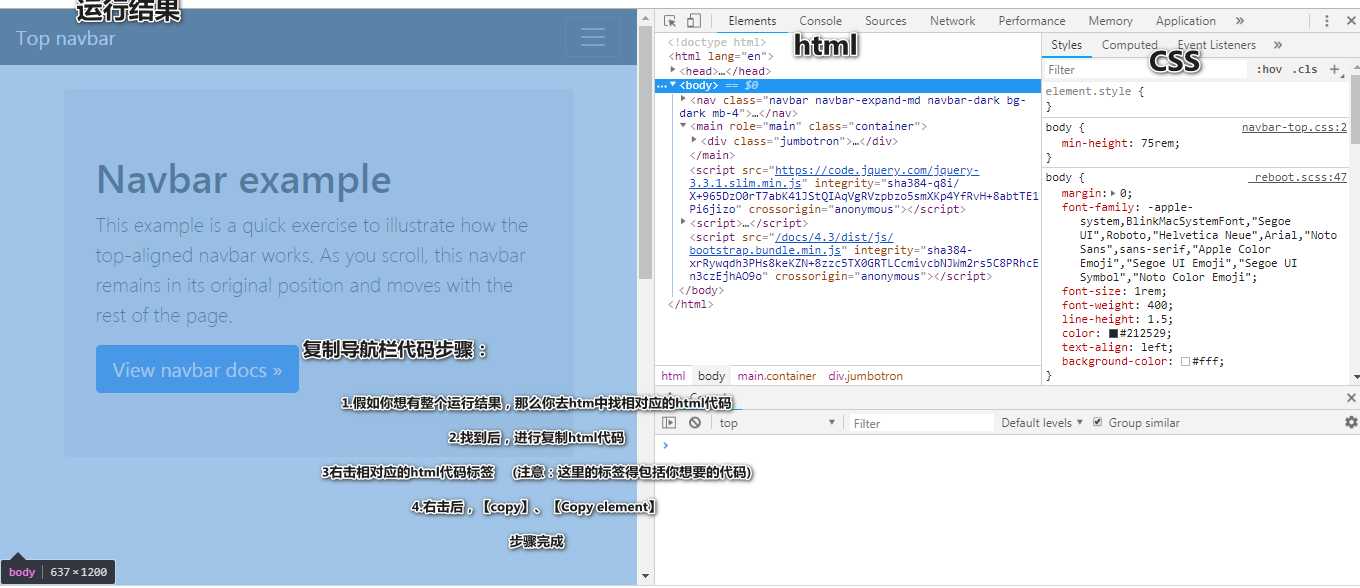Click the div.jumbotron breadcrumb item
Viewport: 1360px width, 588px height.
point(865,377)
